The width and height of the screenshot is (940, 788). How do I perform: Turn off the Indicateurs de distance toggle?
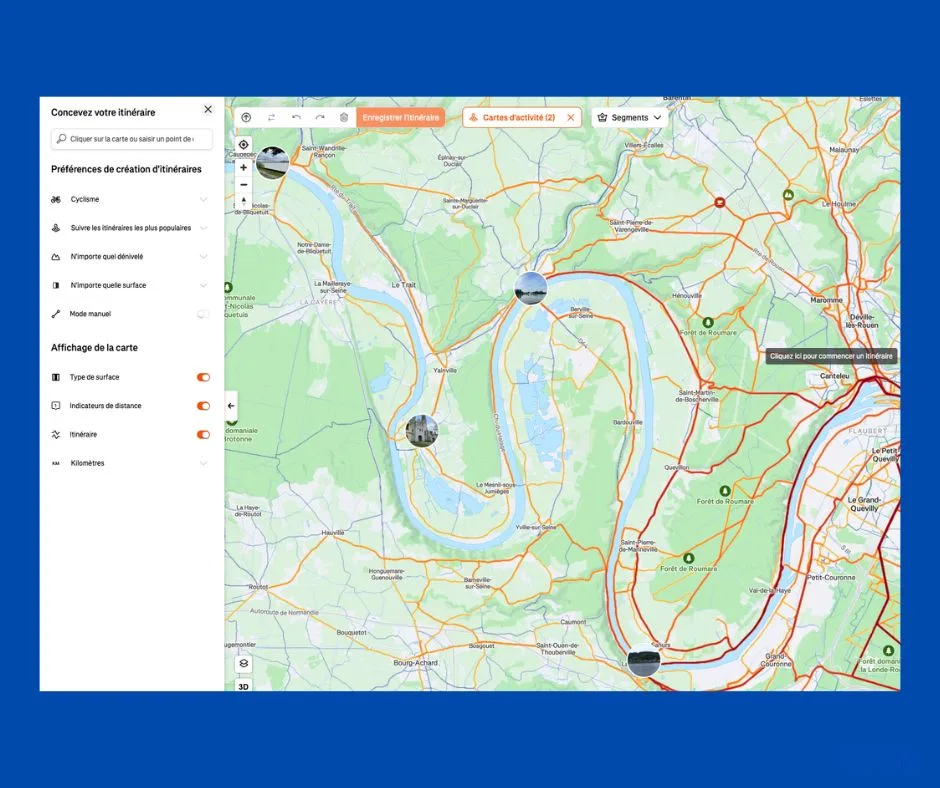tap(203, 406)
